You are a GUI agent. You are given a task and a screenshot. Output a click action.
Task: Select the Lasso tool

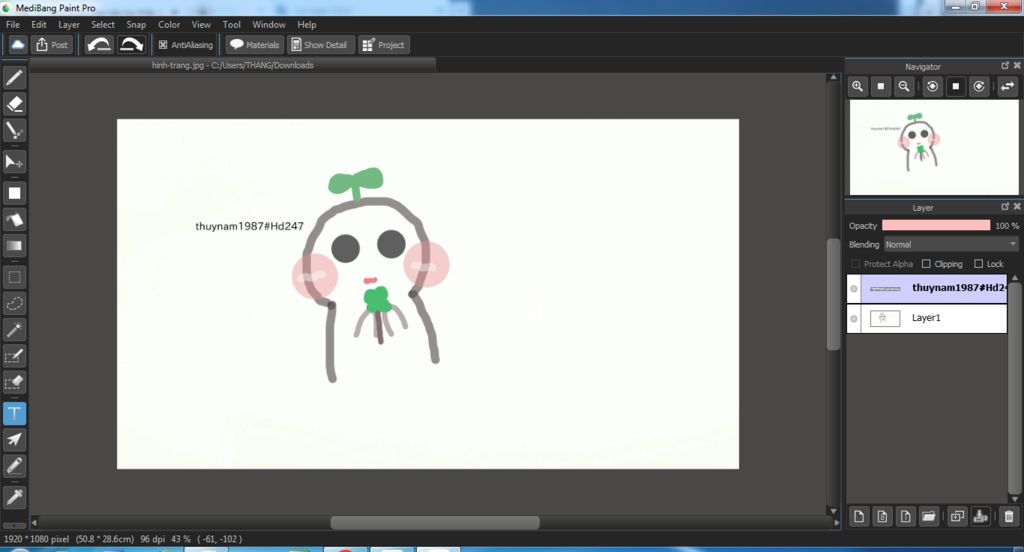[x=14, y=303]
